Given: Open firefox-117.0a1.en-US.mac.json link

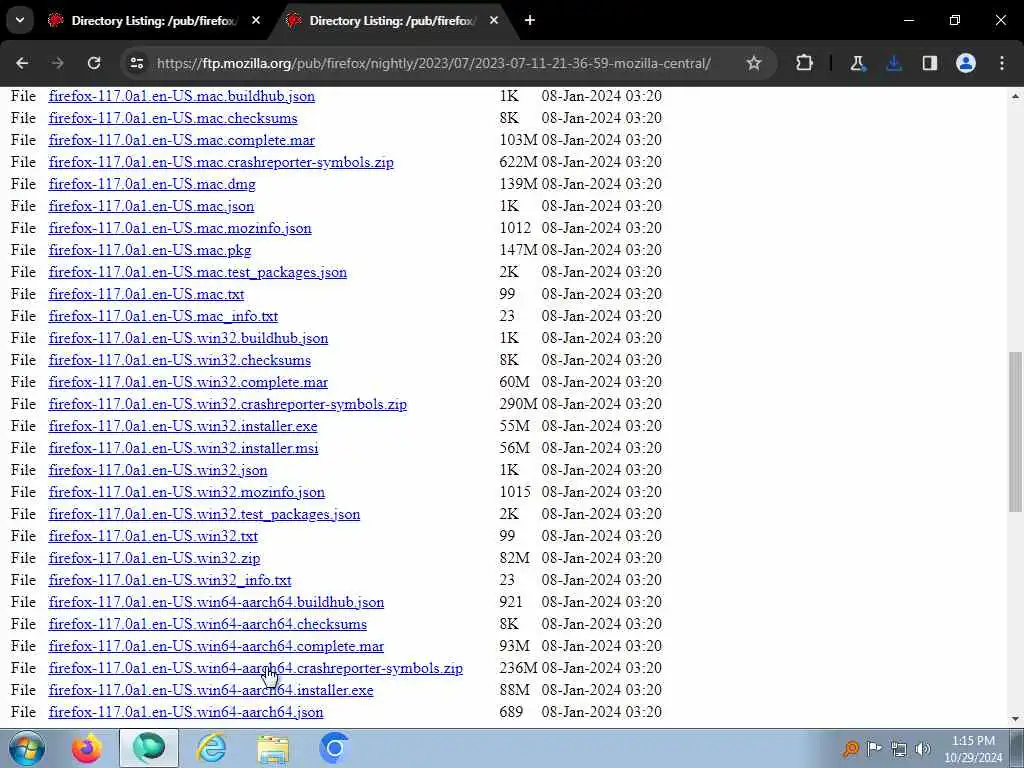Looking at the screenshot, I should tap(152, 206).
